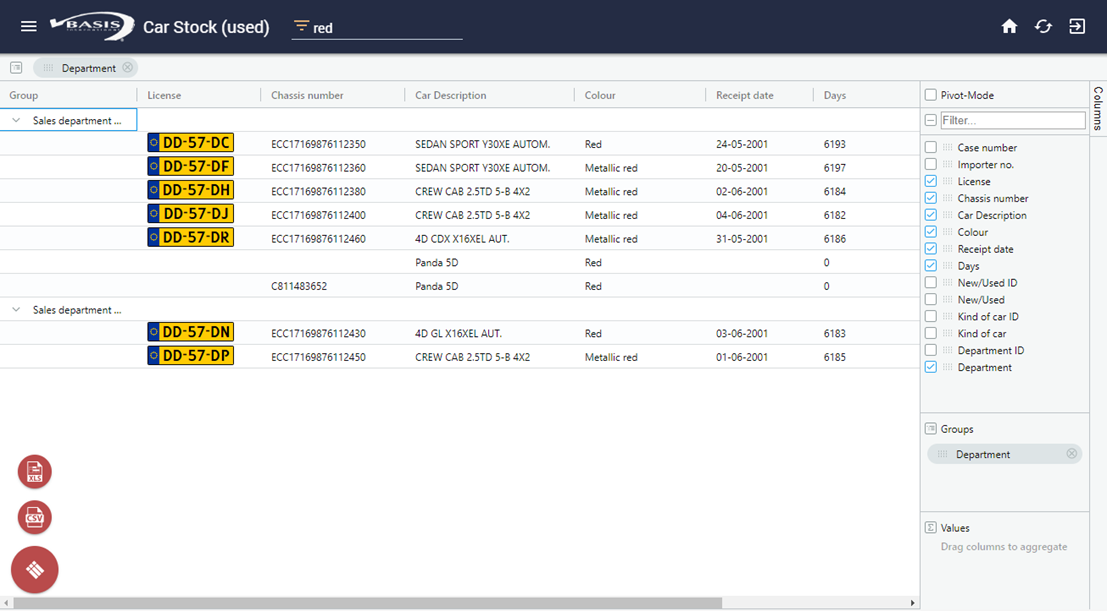Uncheck the Car Description column
The width and height of the screenshot is (1107, 611).
tap(931, 215)
